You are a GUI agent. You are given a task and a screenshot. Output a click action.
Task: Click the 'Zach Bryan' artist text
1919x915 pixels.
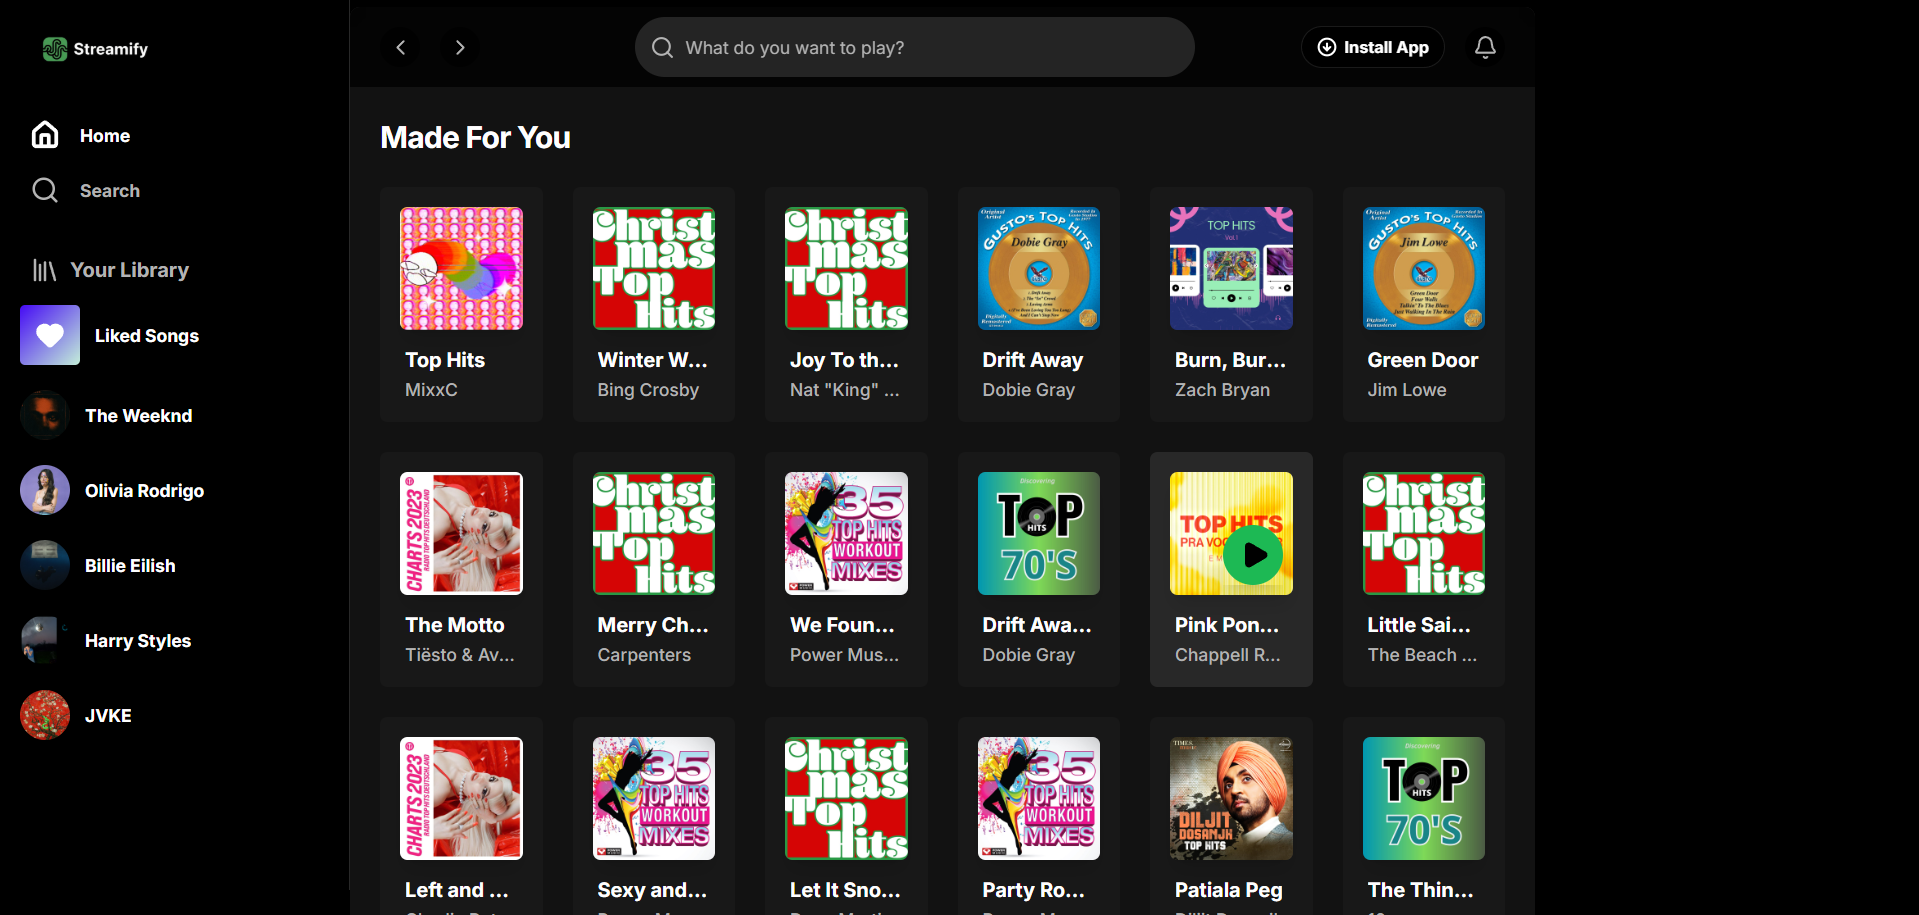[x=1222, y=390]
